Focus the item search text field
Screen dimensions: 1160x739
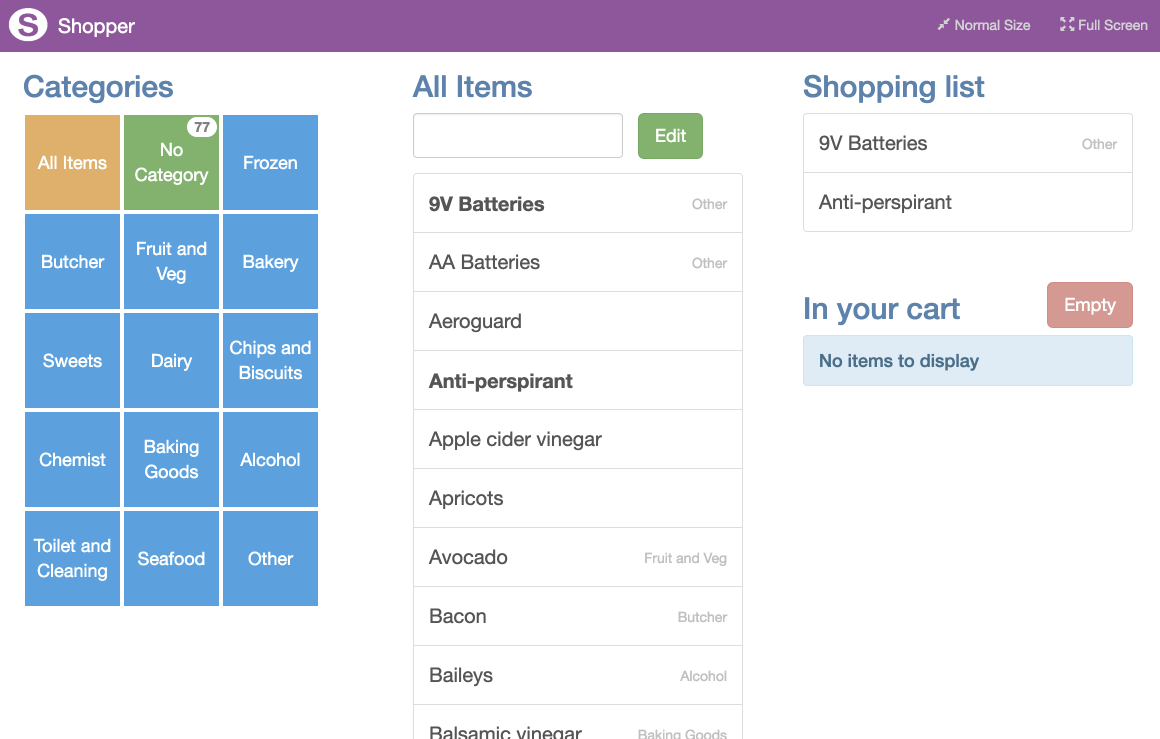coord(517,136)
